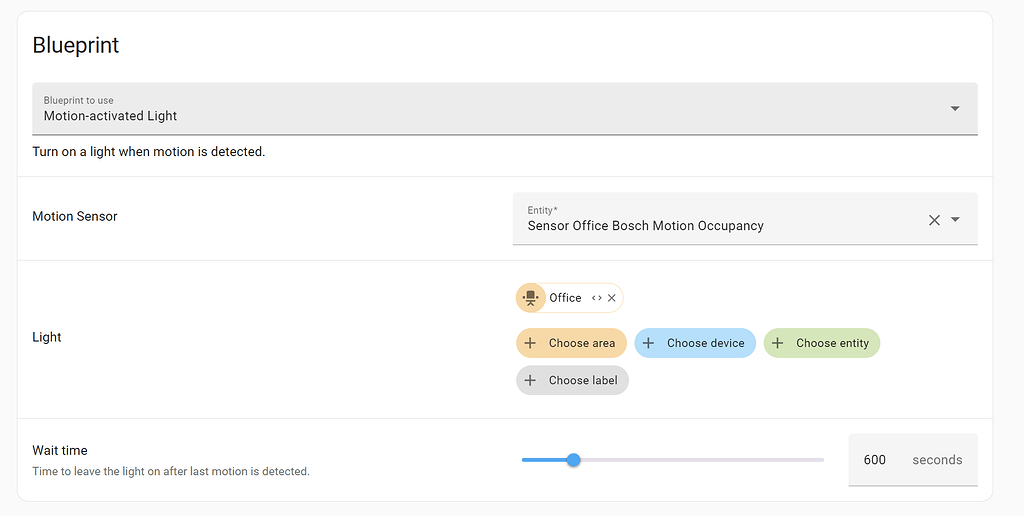Click the plus icon in Choose device

click(648, 343)
